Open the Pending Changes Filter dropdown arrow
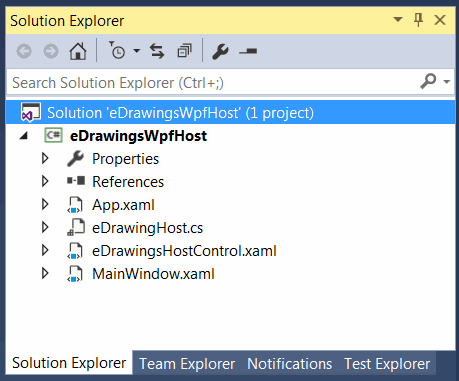 [137, 51]
